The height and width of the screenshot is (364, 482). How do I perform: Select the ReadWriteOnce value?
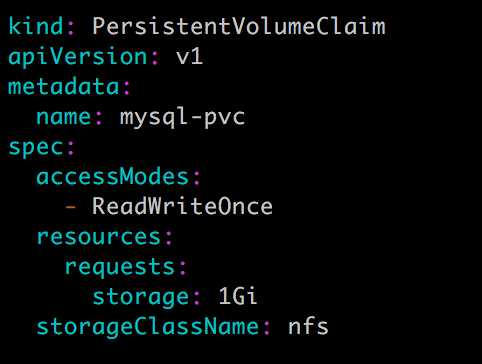point(182,207)
